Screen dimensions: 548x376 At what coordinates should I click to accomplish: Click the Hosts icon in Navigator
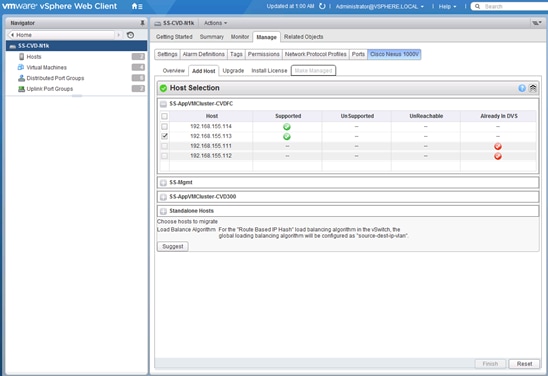(22, 57)
